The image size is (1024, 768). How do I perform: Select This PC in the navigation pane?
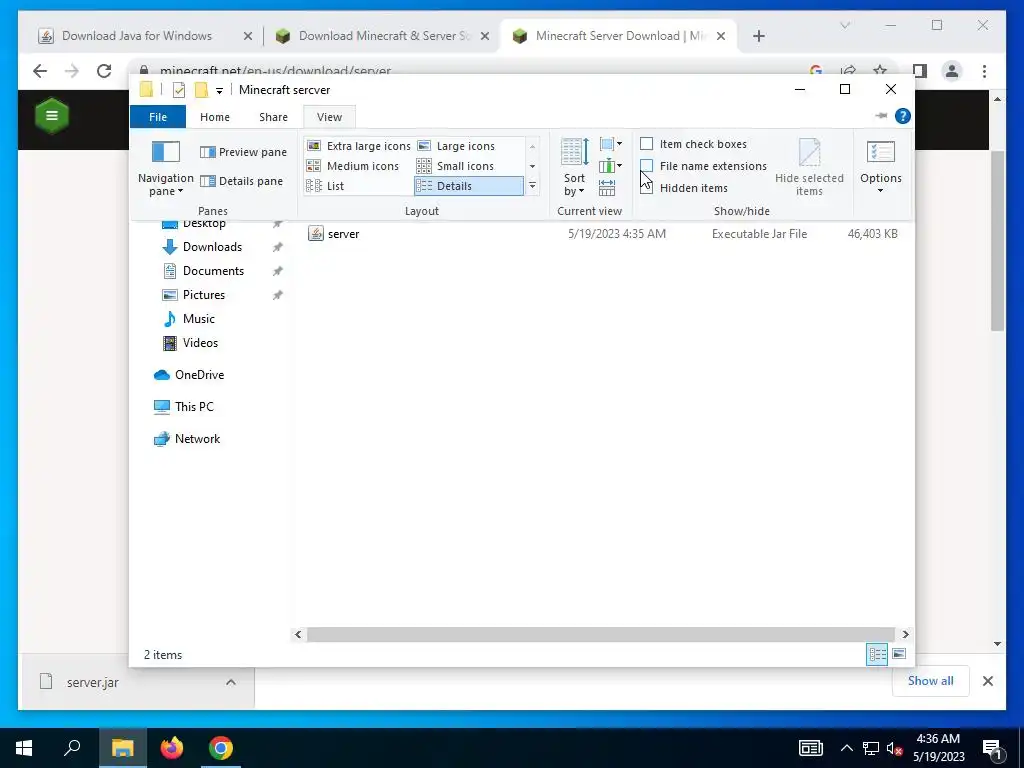coord(194,407)
